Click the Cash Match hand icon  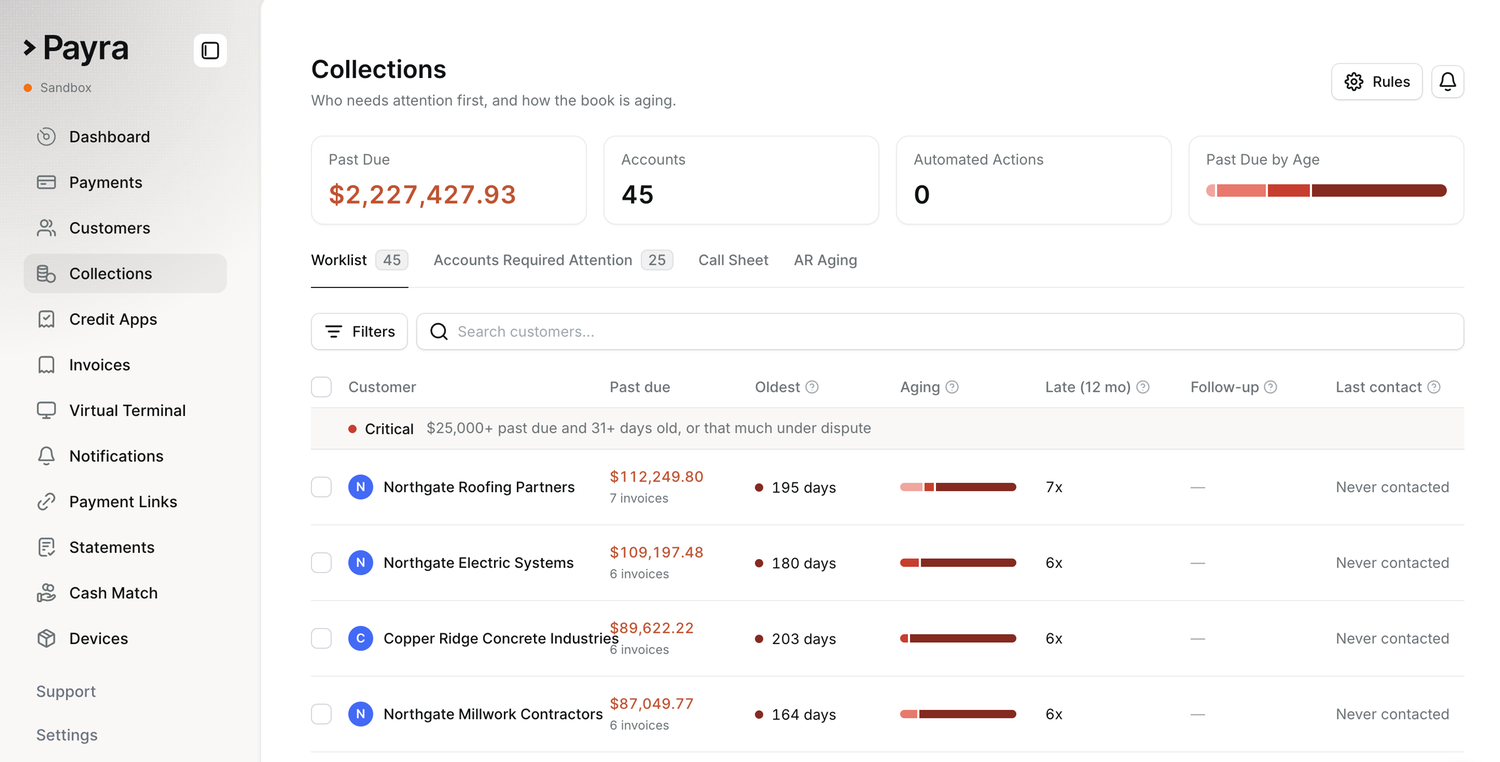pos(46,593)
